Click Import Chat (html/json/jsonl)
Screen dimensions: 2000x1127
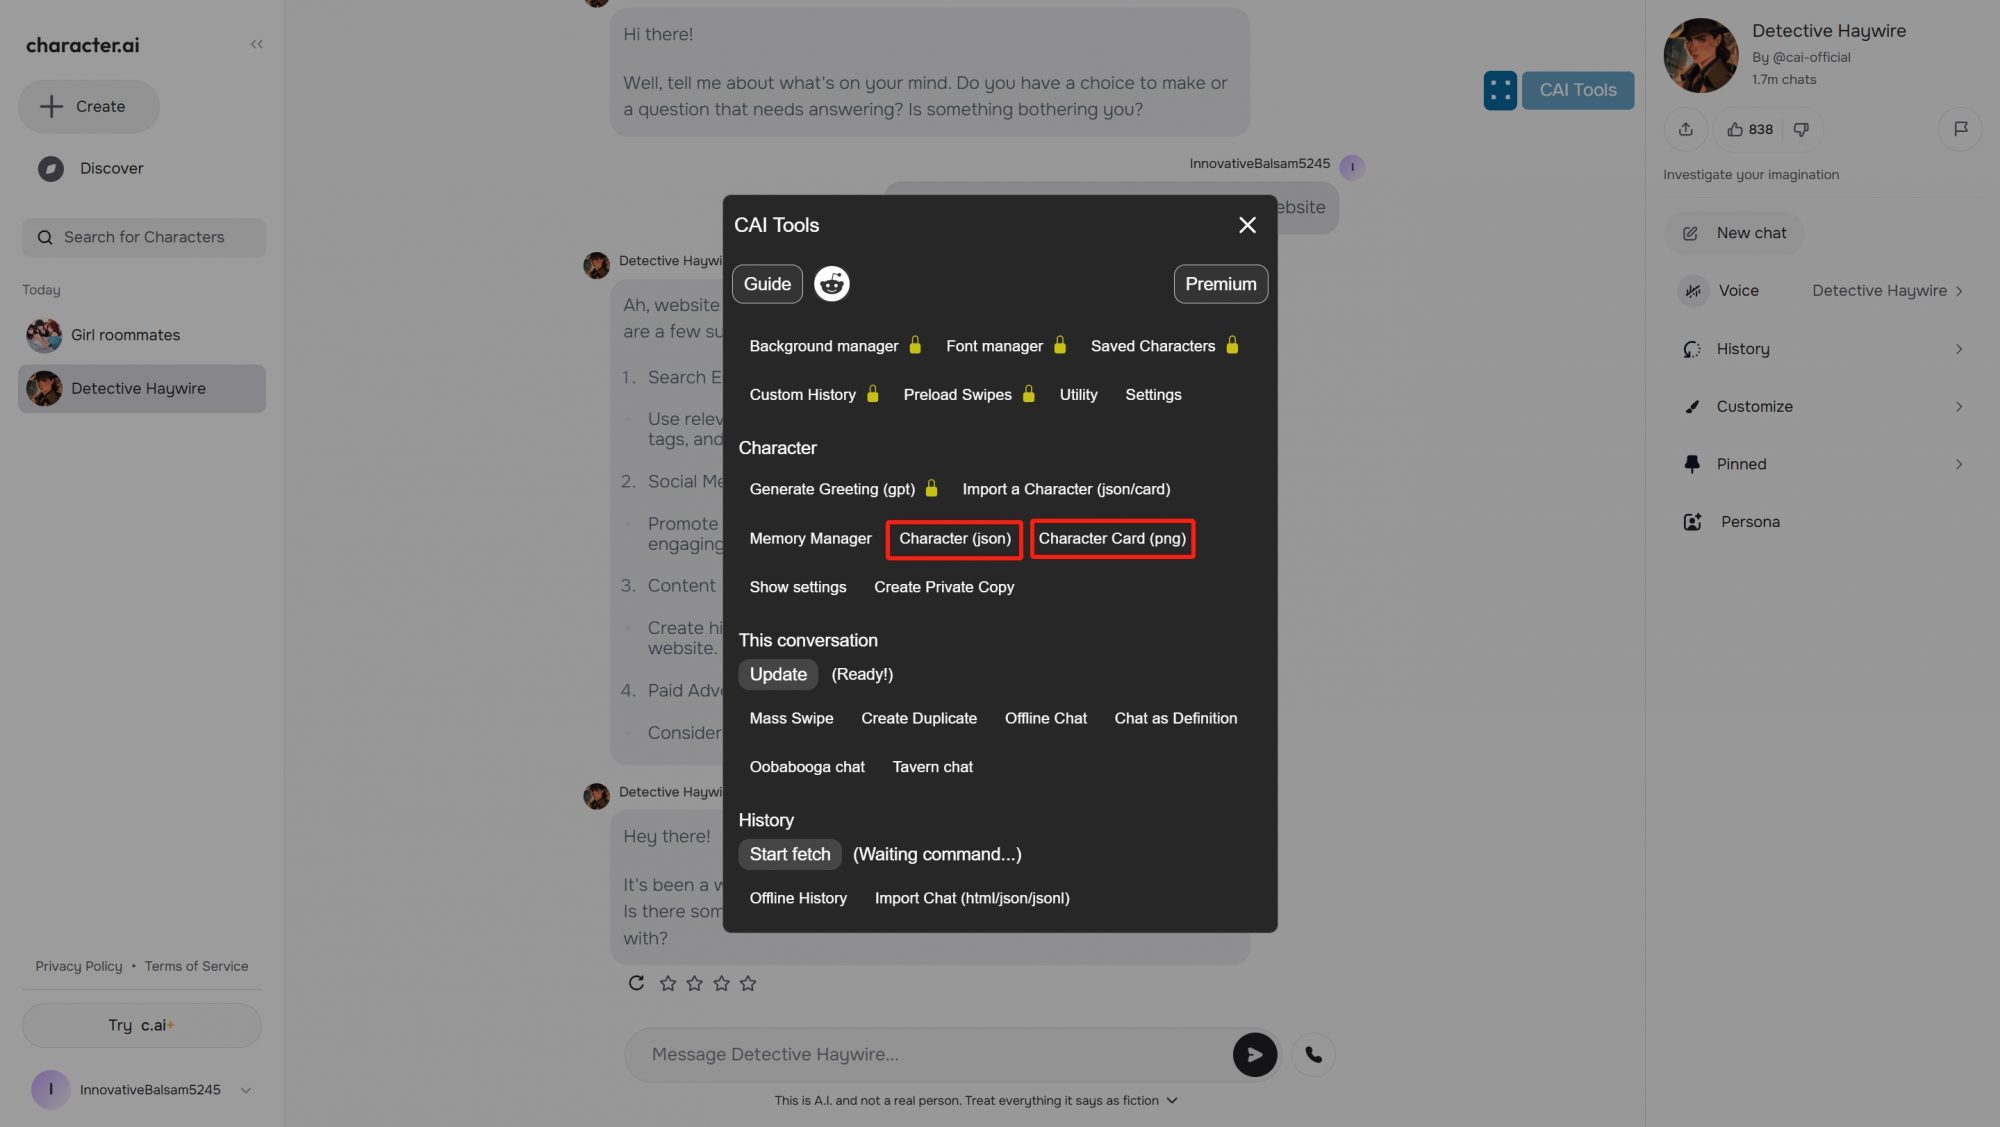[971, 898]
